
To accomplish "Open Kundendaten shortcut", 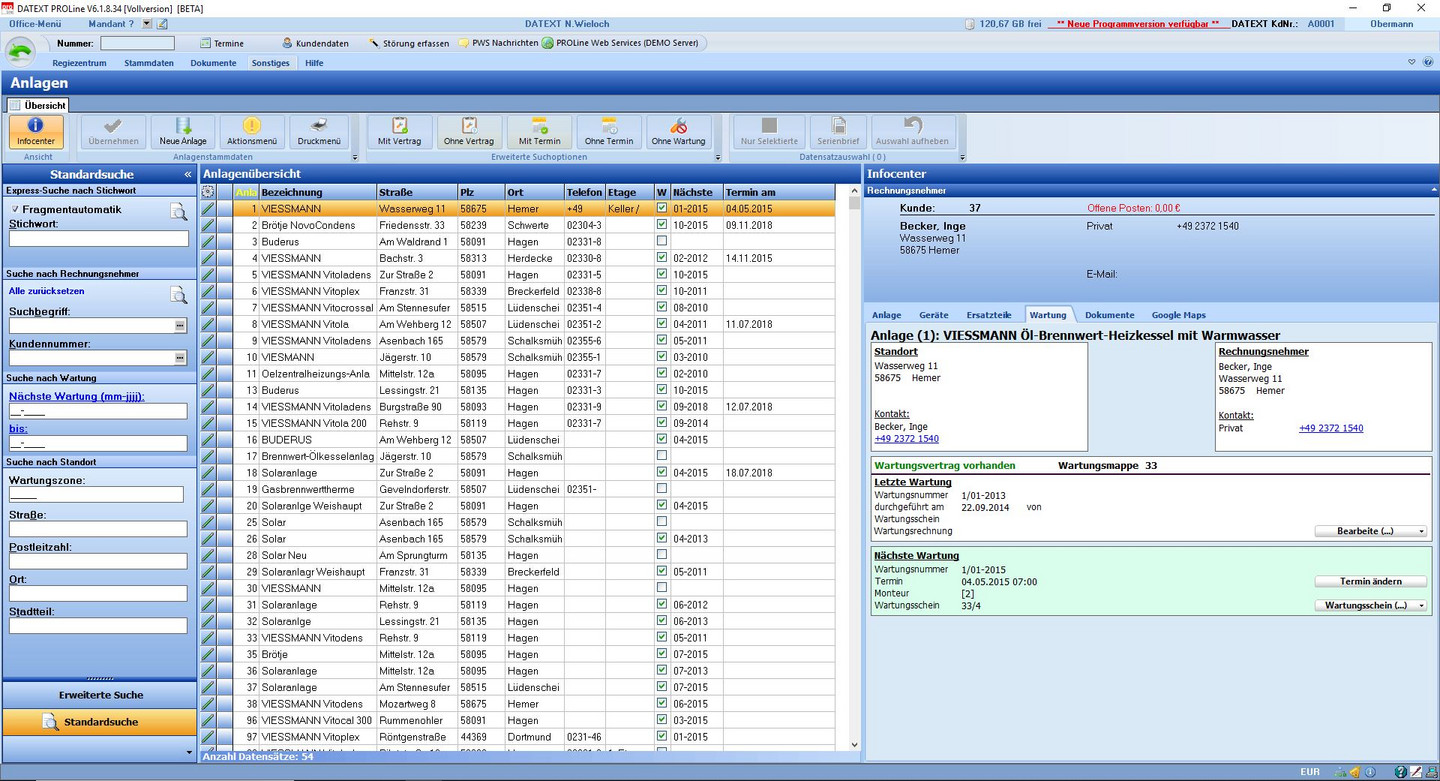I will 315,43.
